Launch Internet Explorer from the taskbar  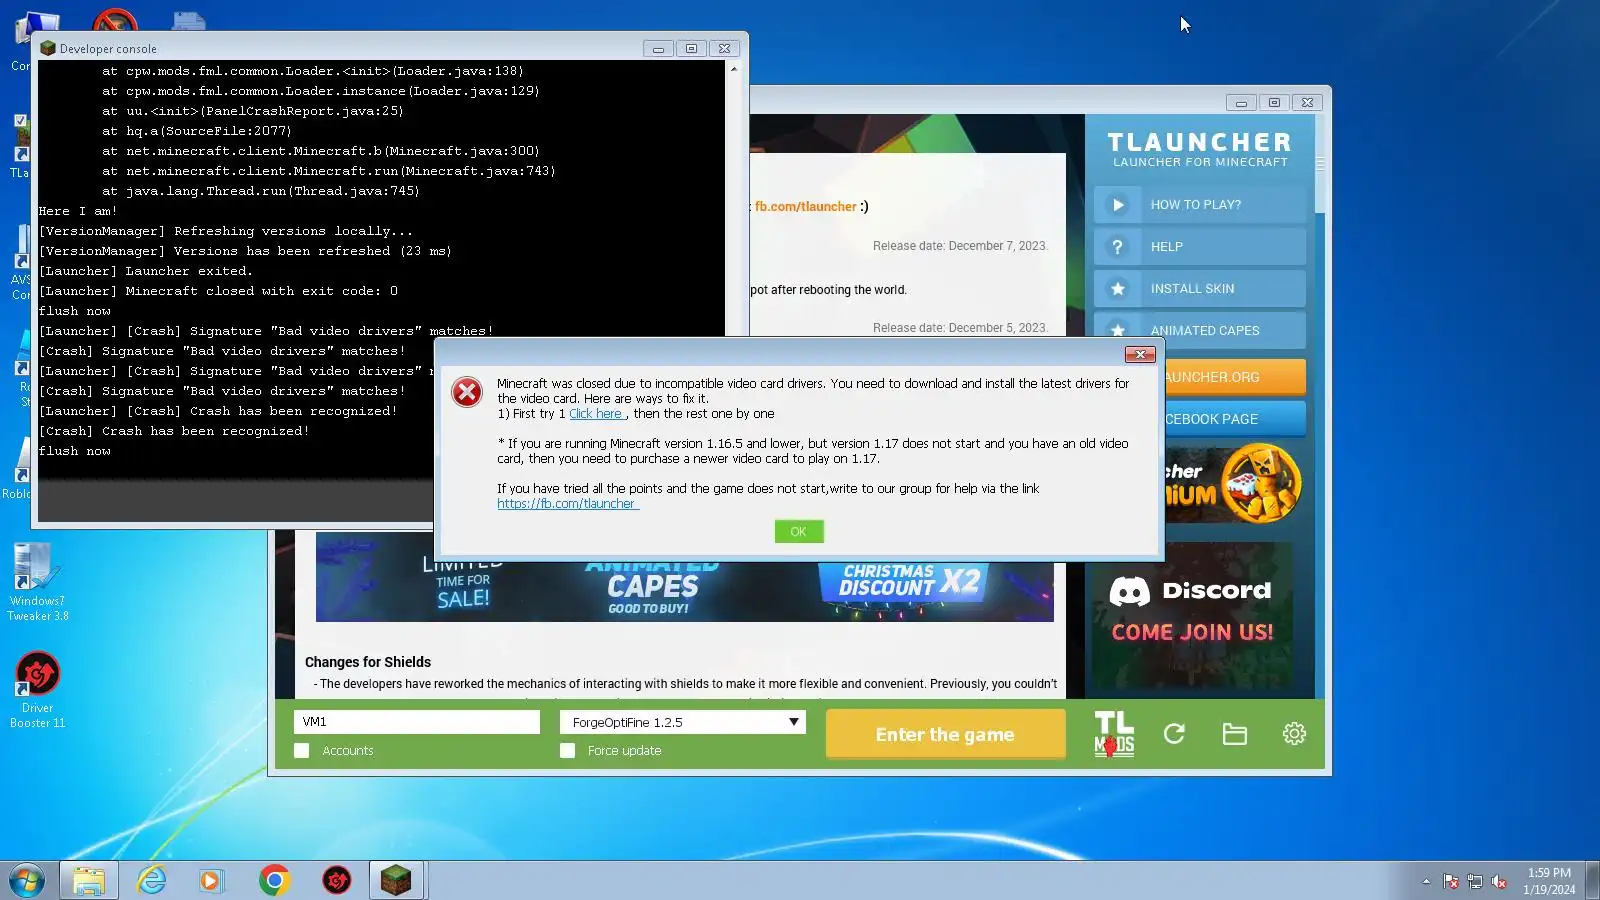click(152, 880)
